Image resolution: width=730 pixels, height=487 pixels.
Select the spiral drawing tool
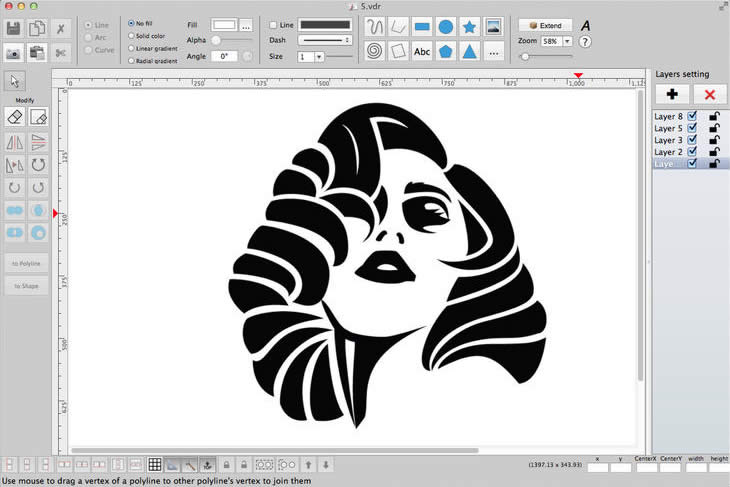coord(374,51)
